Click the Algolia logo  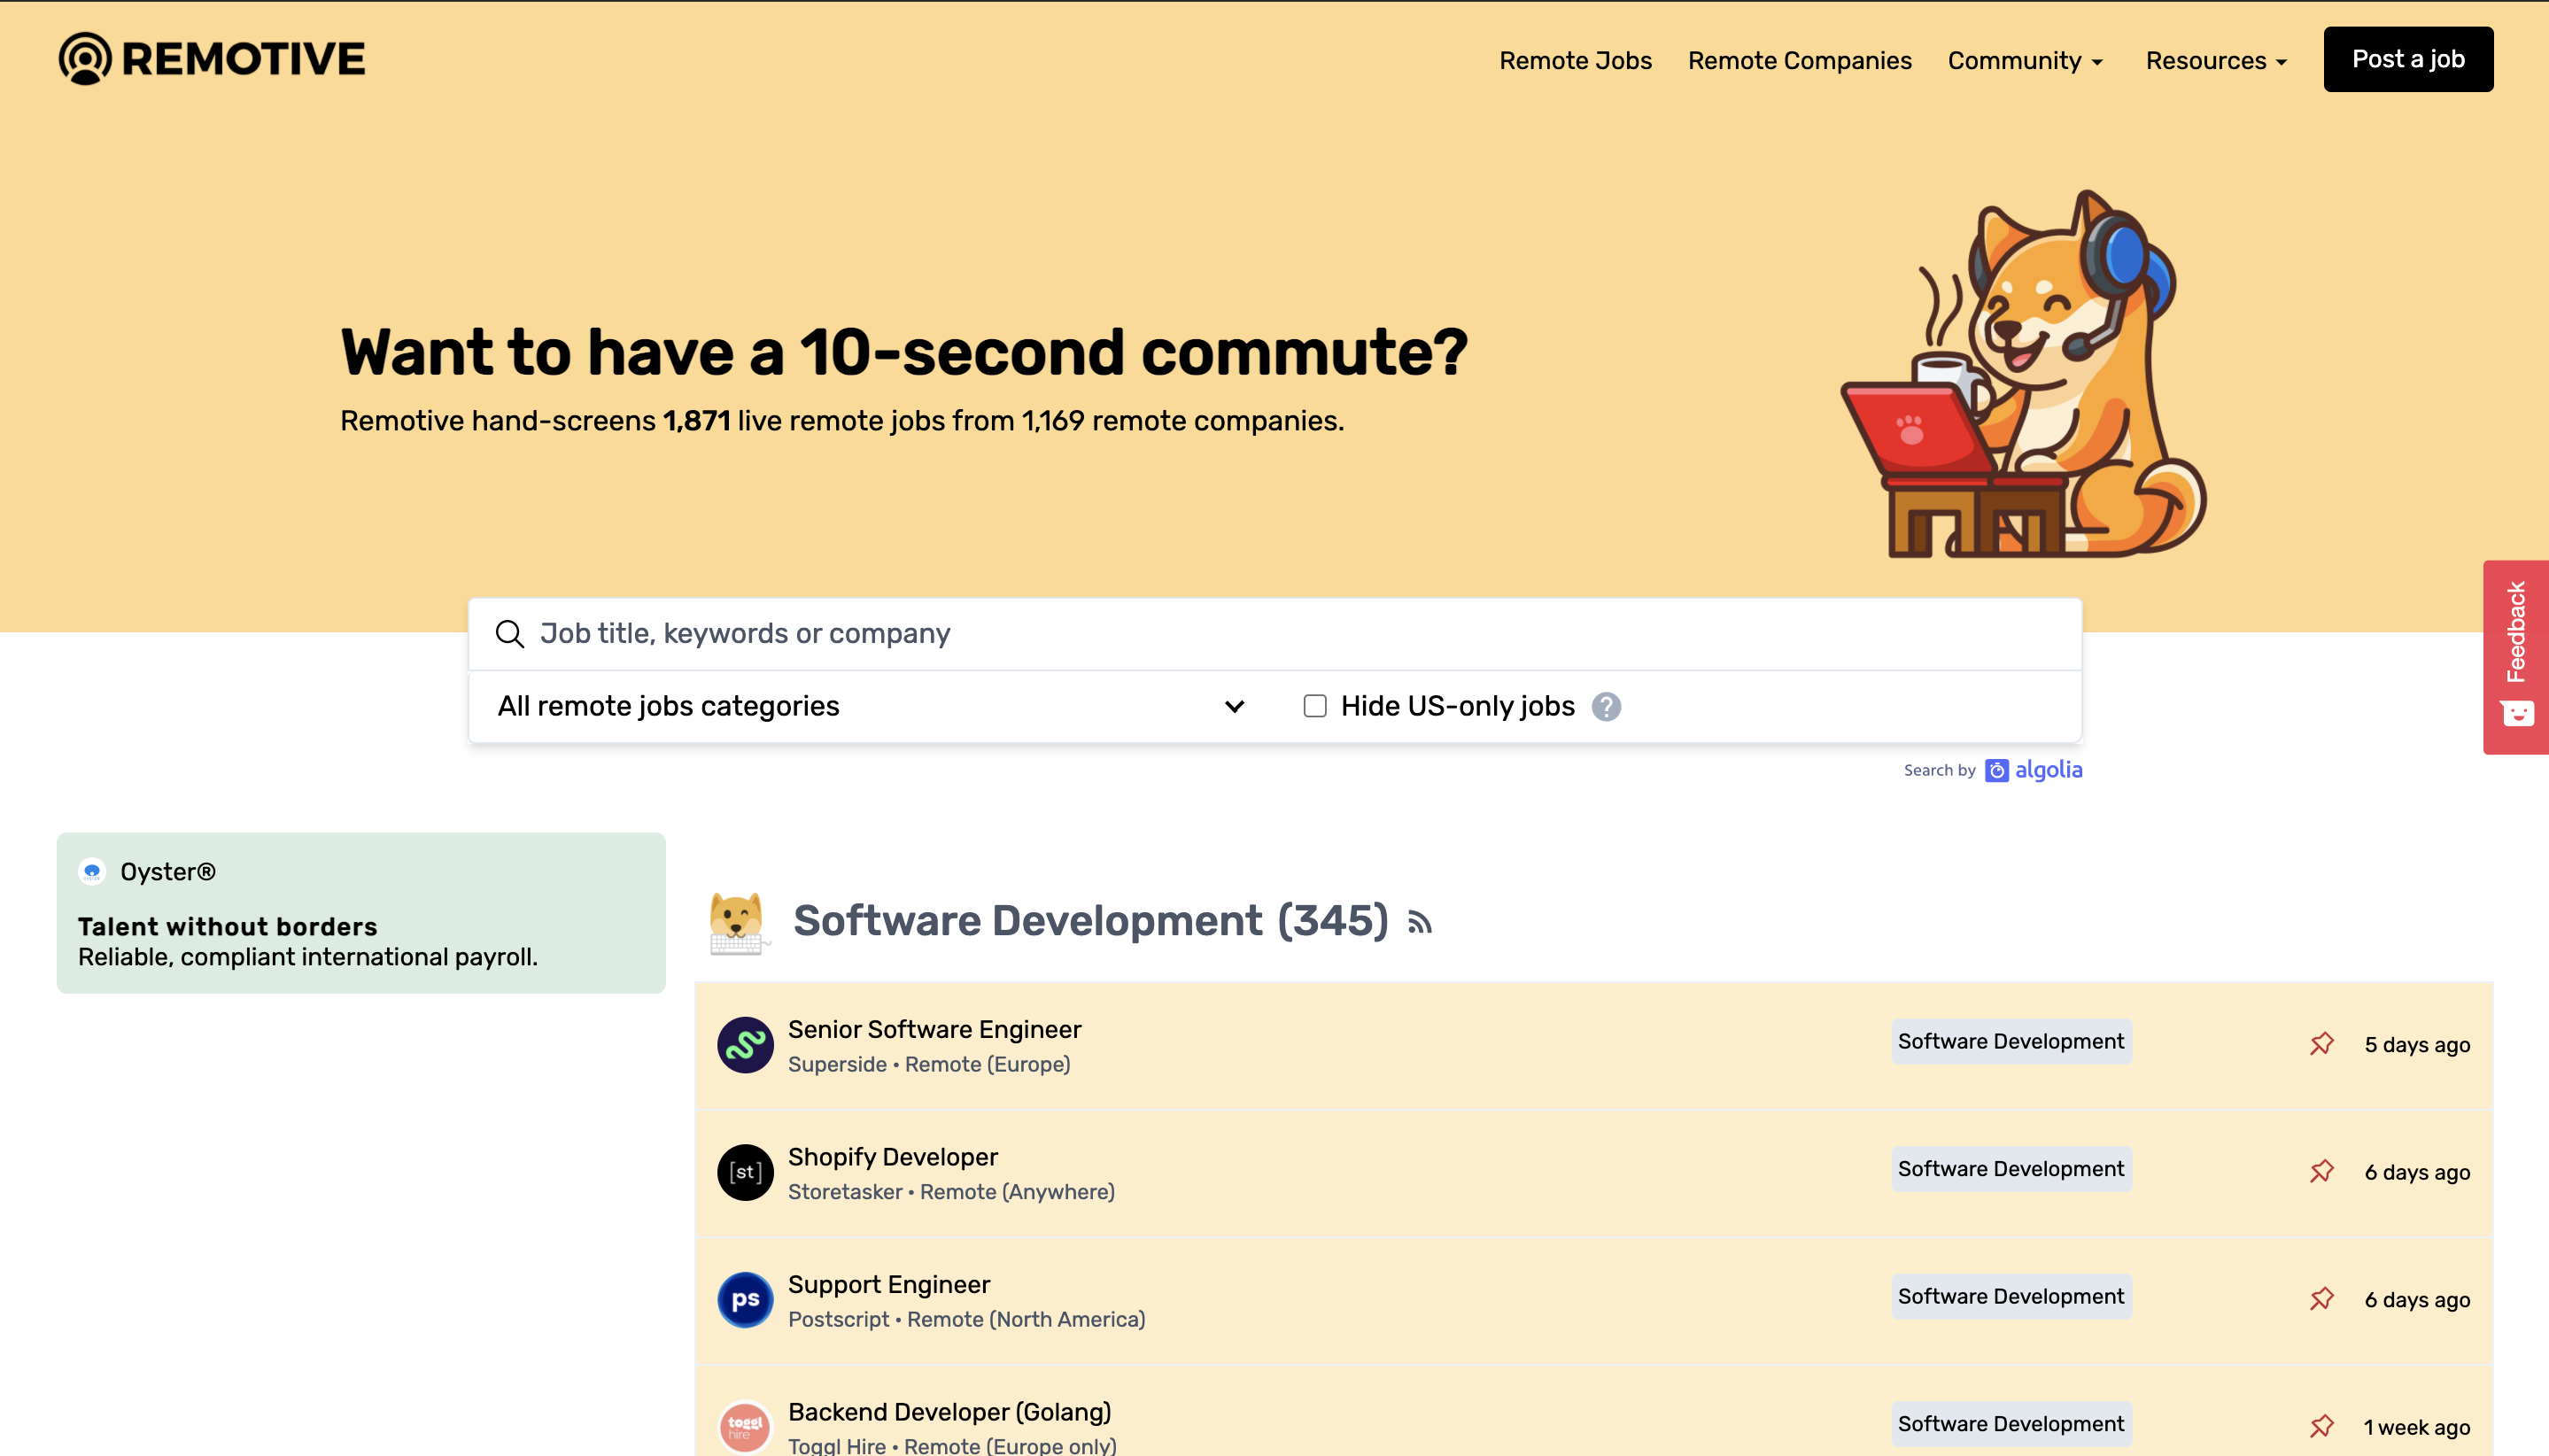pos(2034,770)
